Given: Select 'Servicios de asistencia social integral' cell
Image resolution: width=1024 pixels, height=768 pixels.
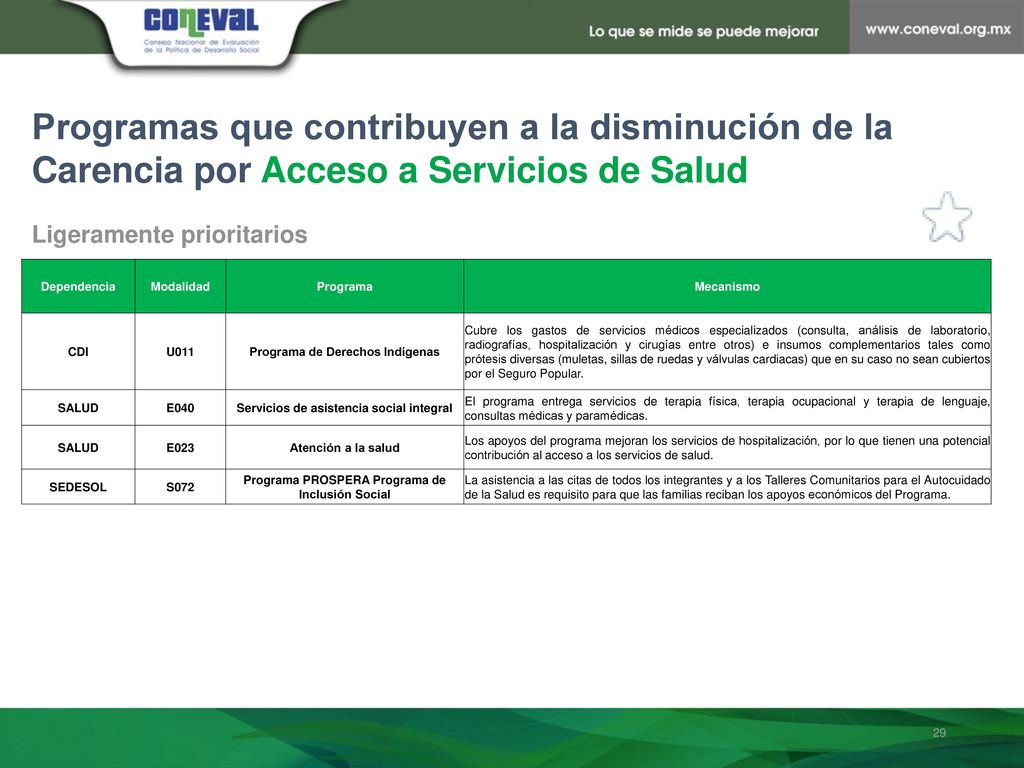Looking at the screenshot, I should coord(344,408).
